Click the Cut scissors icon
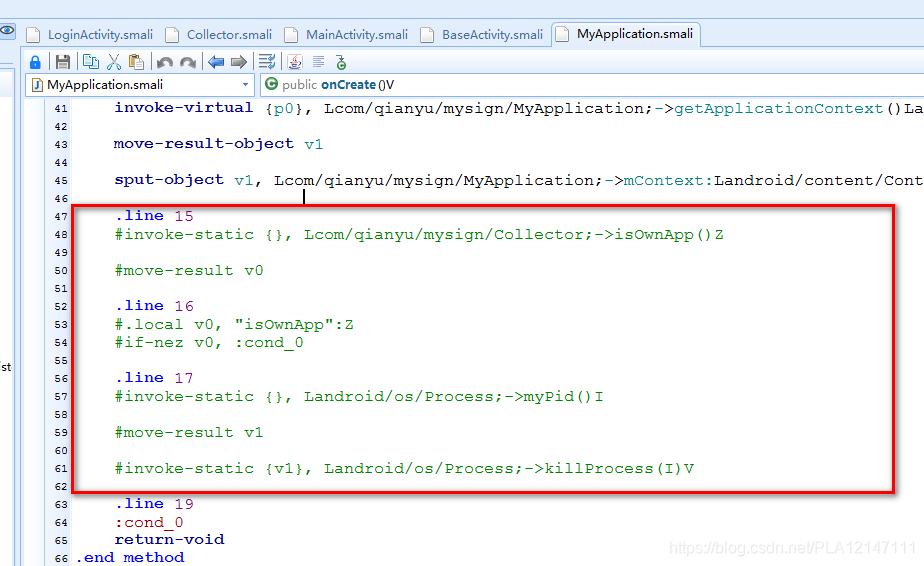 [x=114, y=62]
